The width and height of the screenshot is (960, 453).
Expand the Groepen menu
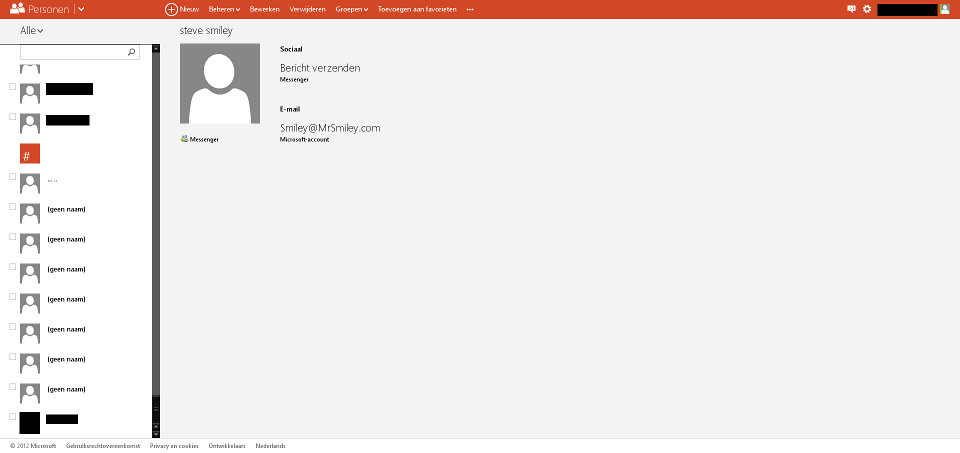(351, 9)
